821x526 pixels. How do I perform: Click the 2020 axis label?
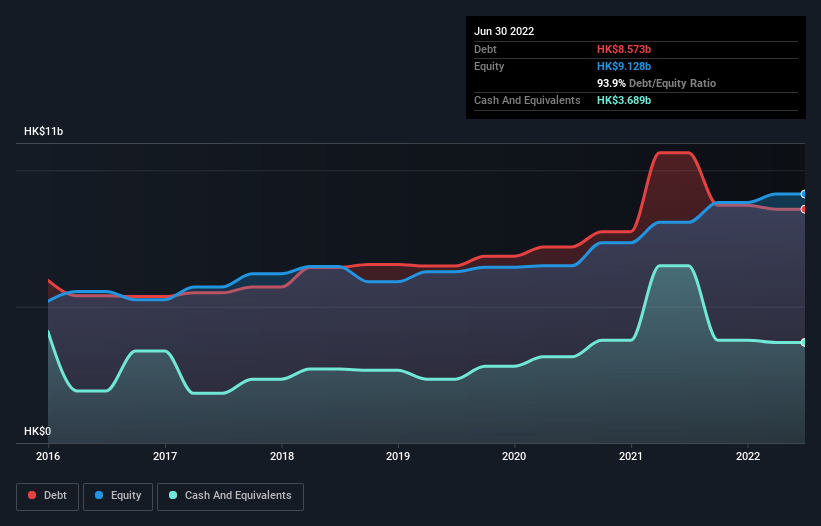pos(514,456)
